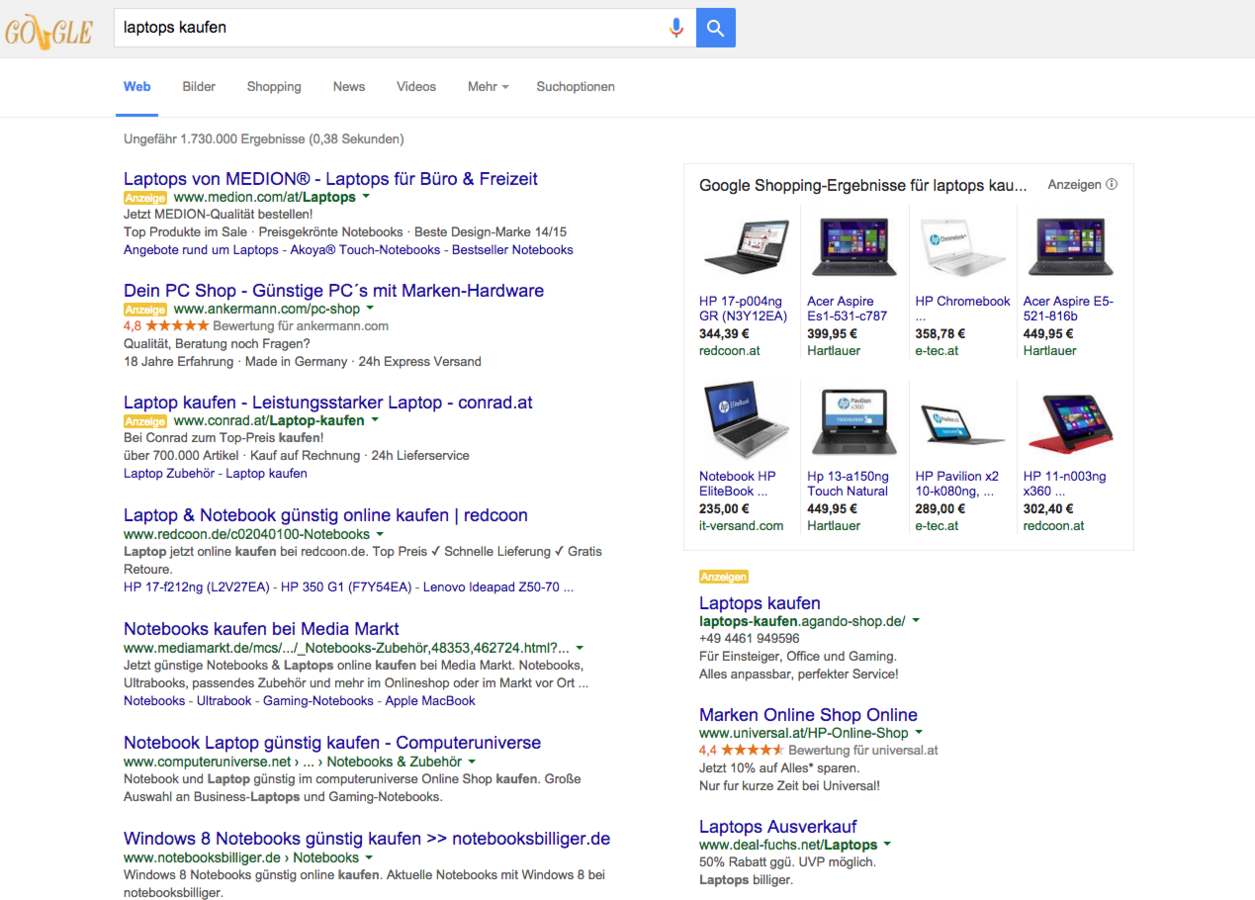
Task: Open Computeruniverse Notebook Laptop result
Action: [x=332, y=743]
